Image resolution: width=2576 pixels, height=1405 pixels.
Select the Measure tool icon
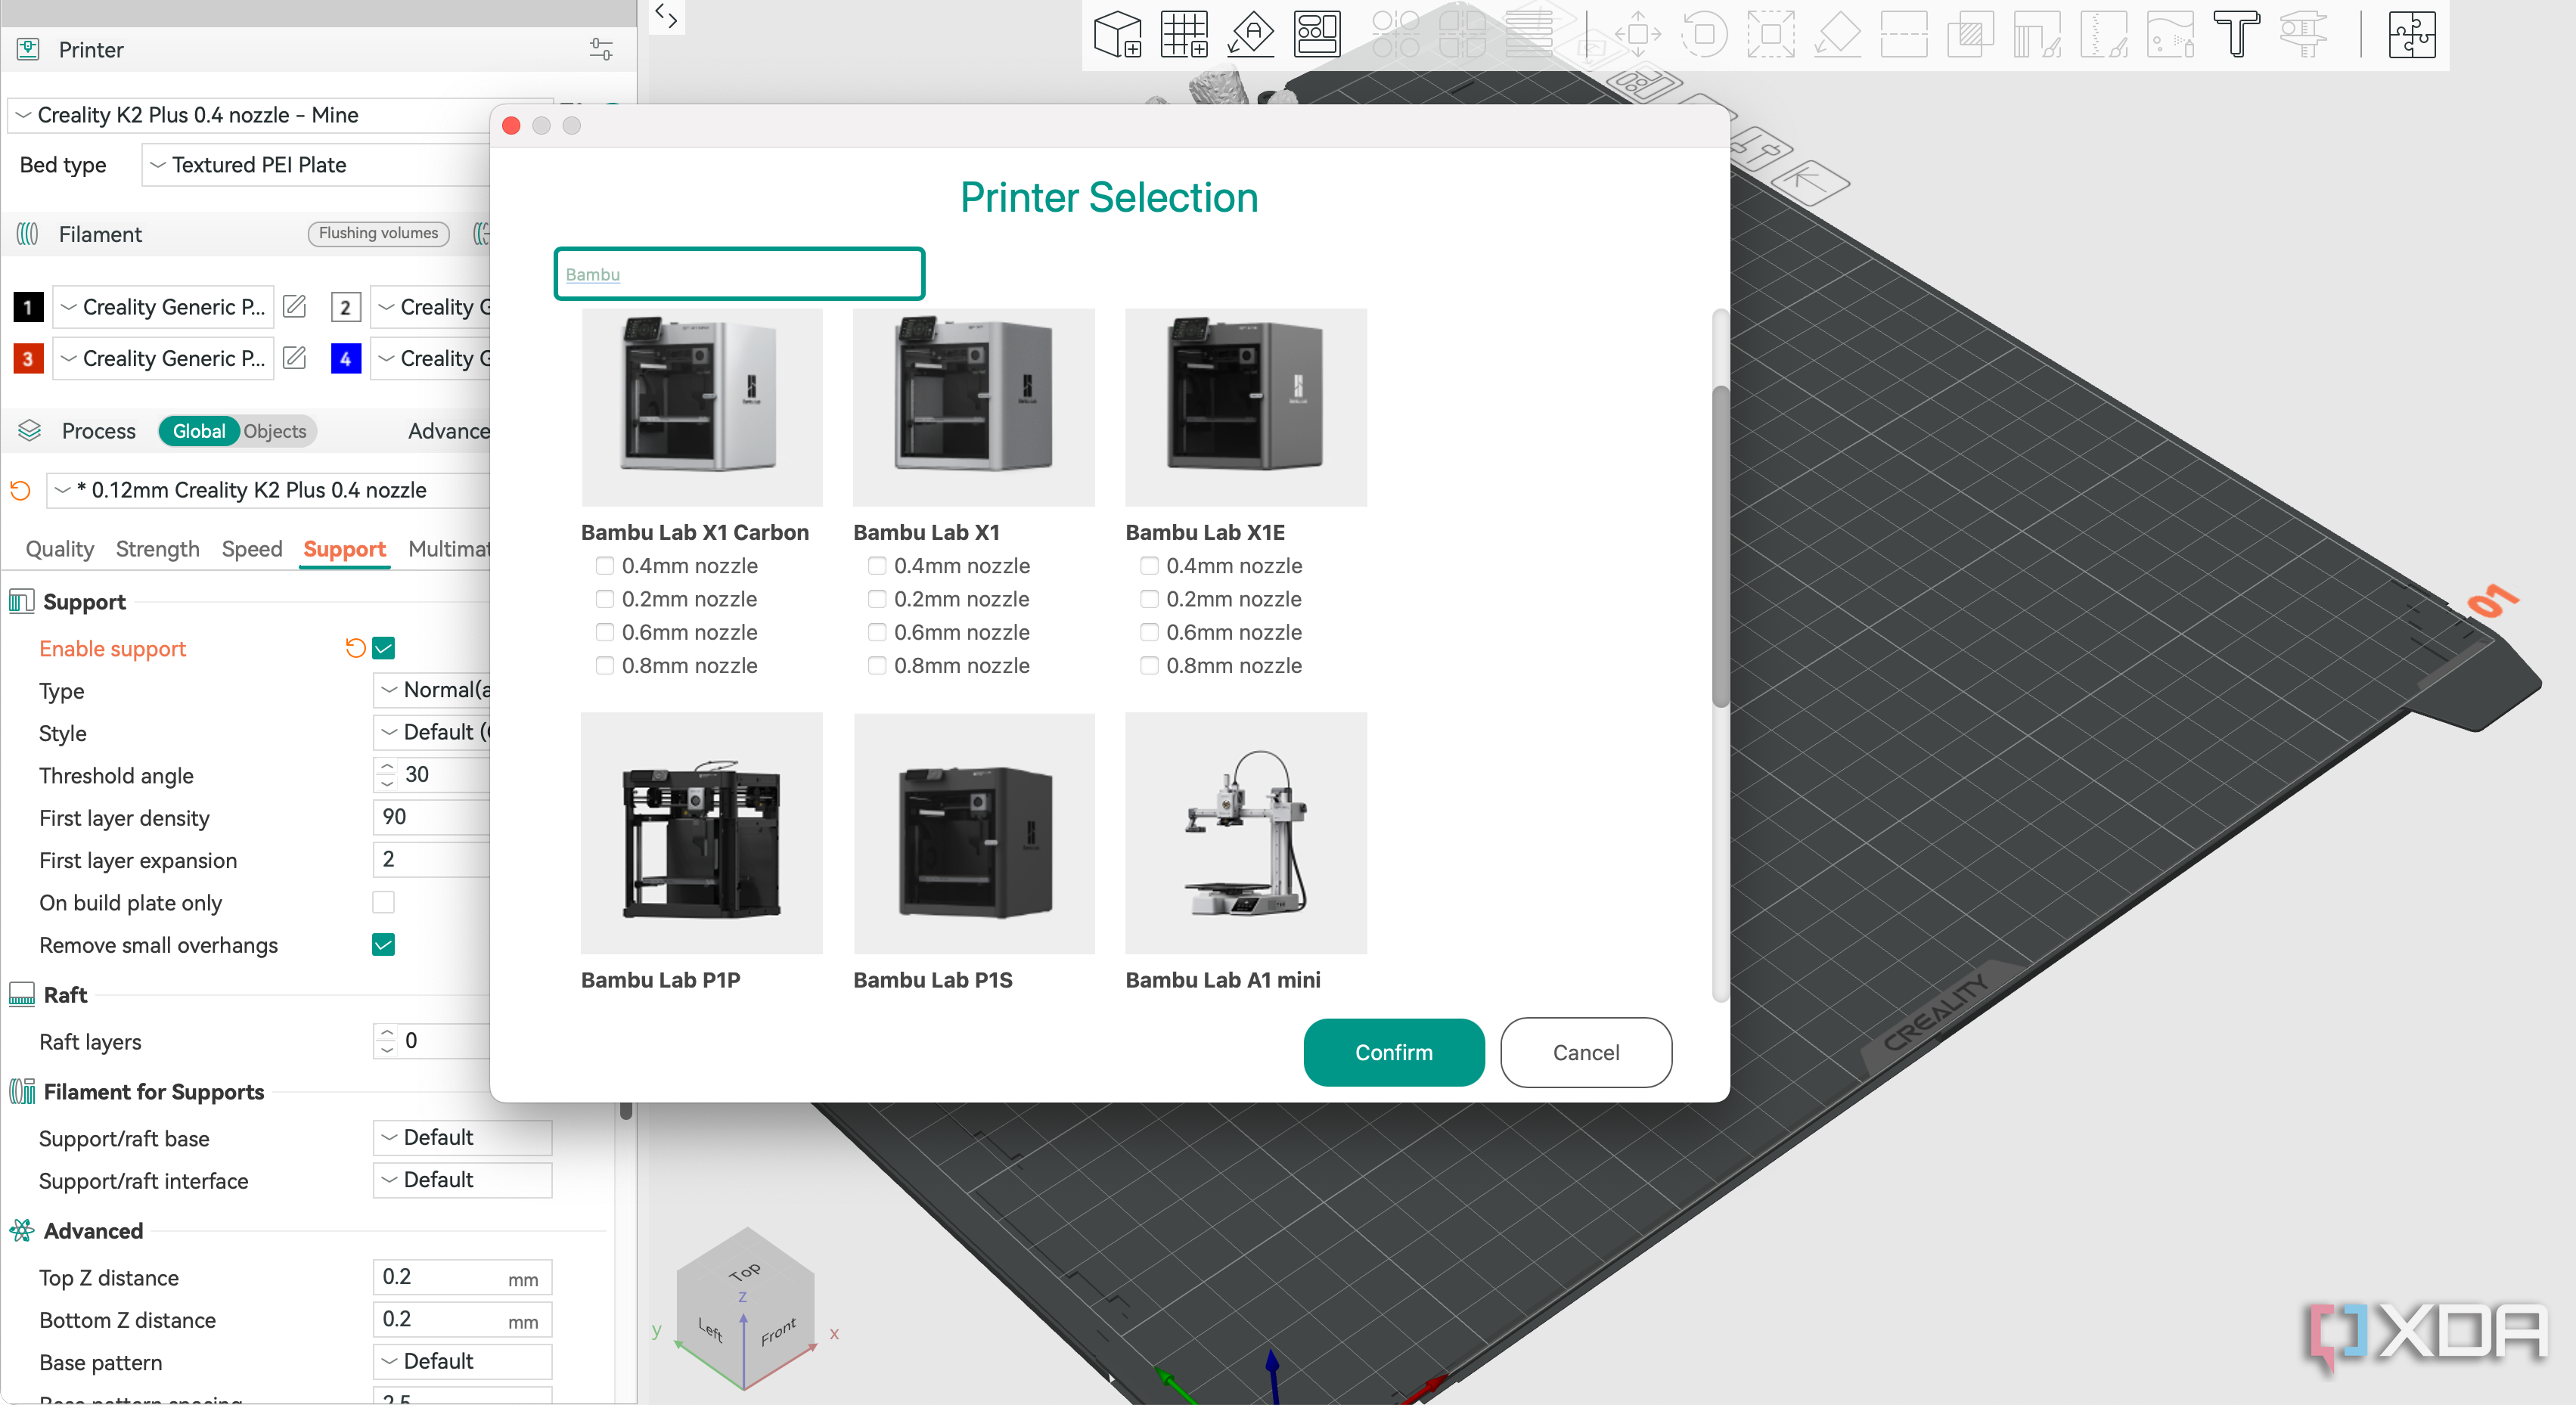(2303, 34)
